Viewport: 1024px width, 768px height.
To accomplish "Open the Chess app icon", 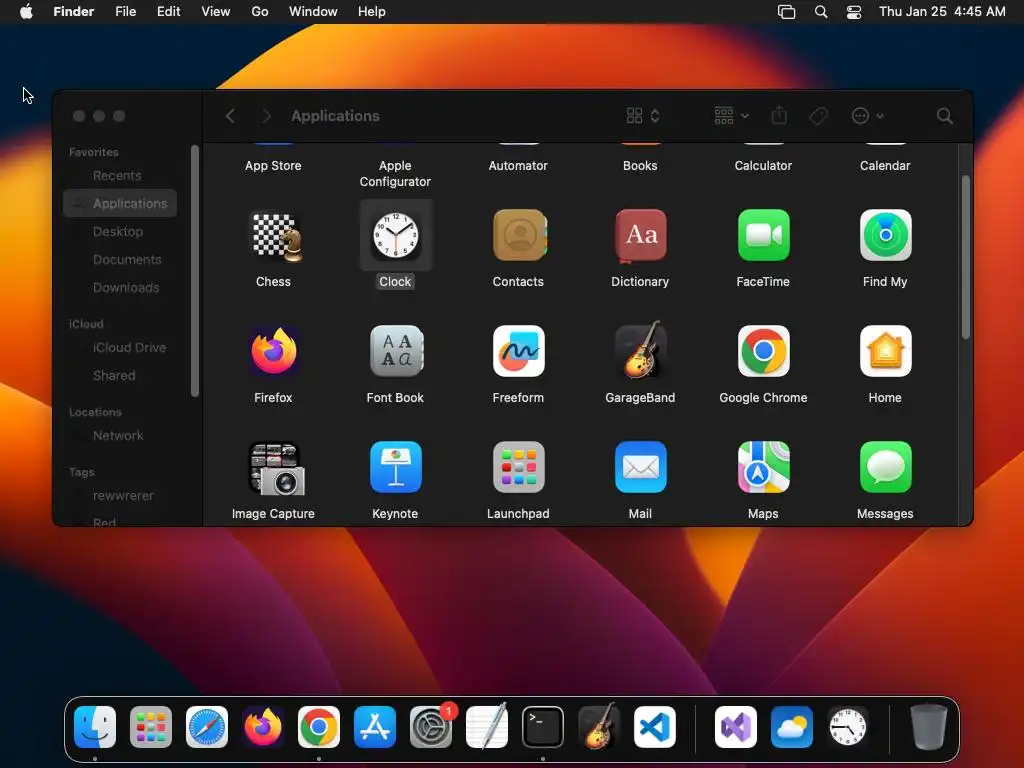I will click(x=275, y=236).
